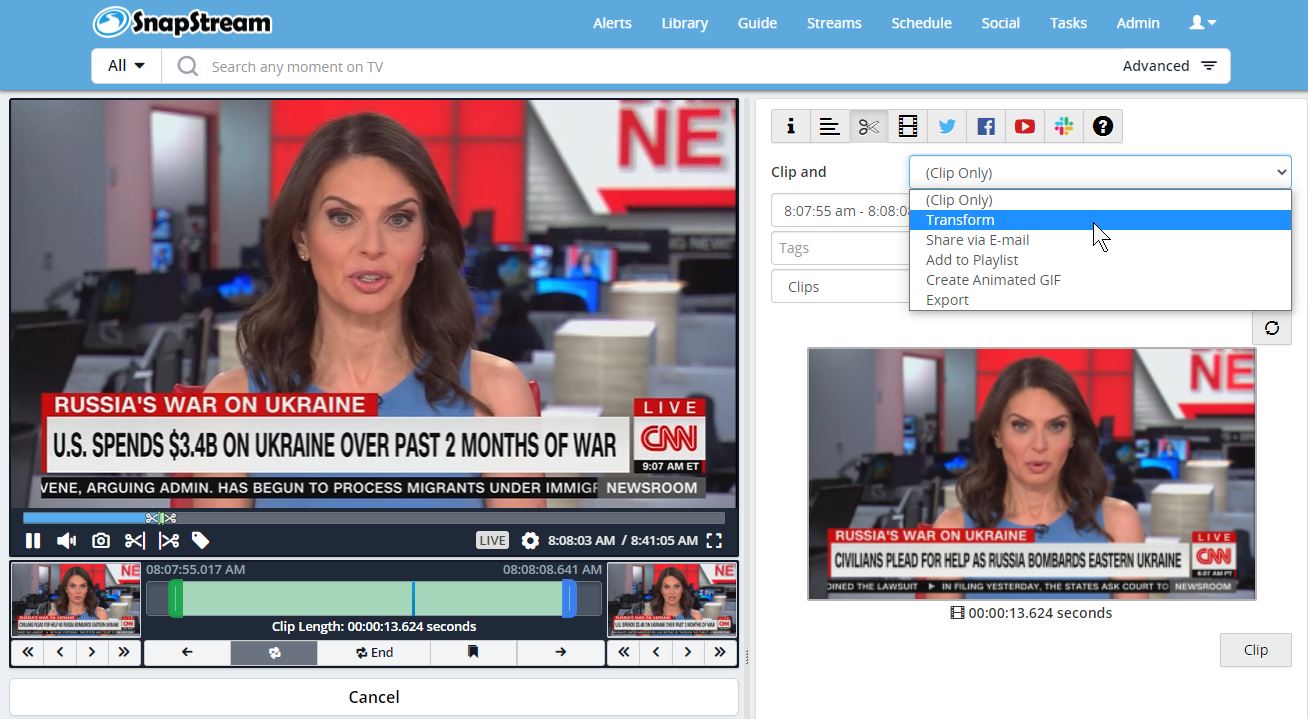Collapse the Clip and dropdown
Image resolution: width=1308 pixels, height=719 pixels.
(x=1100, y=172)
